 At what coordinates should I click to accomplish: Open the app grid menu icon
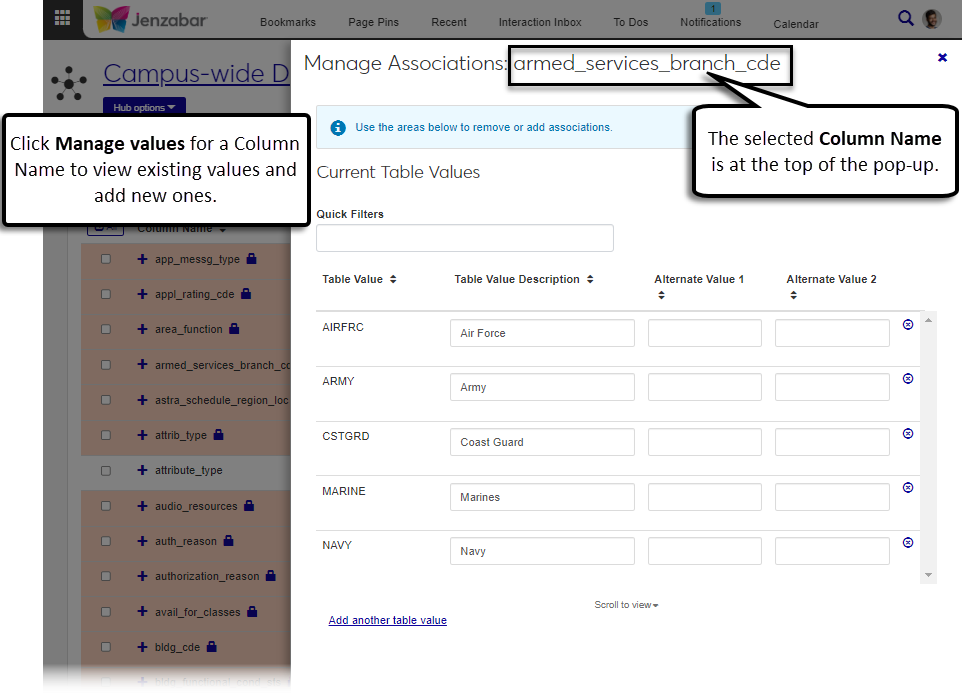click(62, 18)
